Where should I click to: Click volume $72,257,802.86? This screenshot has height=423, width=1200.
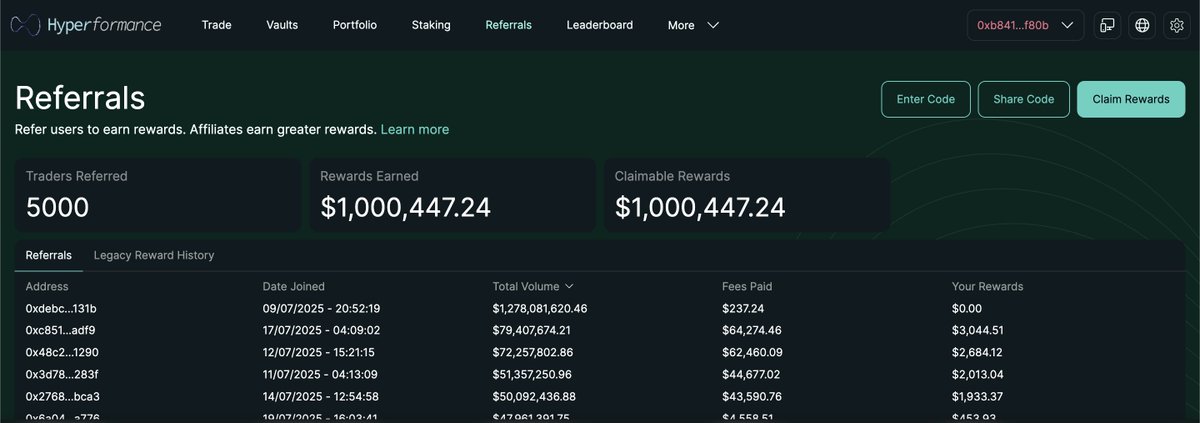(533, 352)
